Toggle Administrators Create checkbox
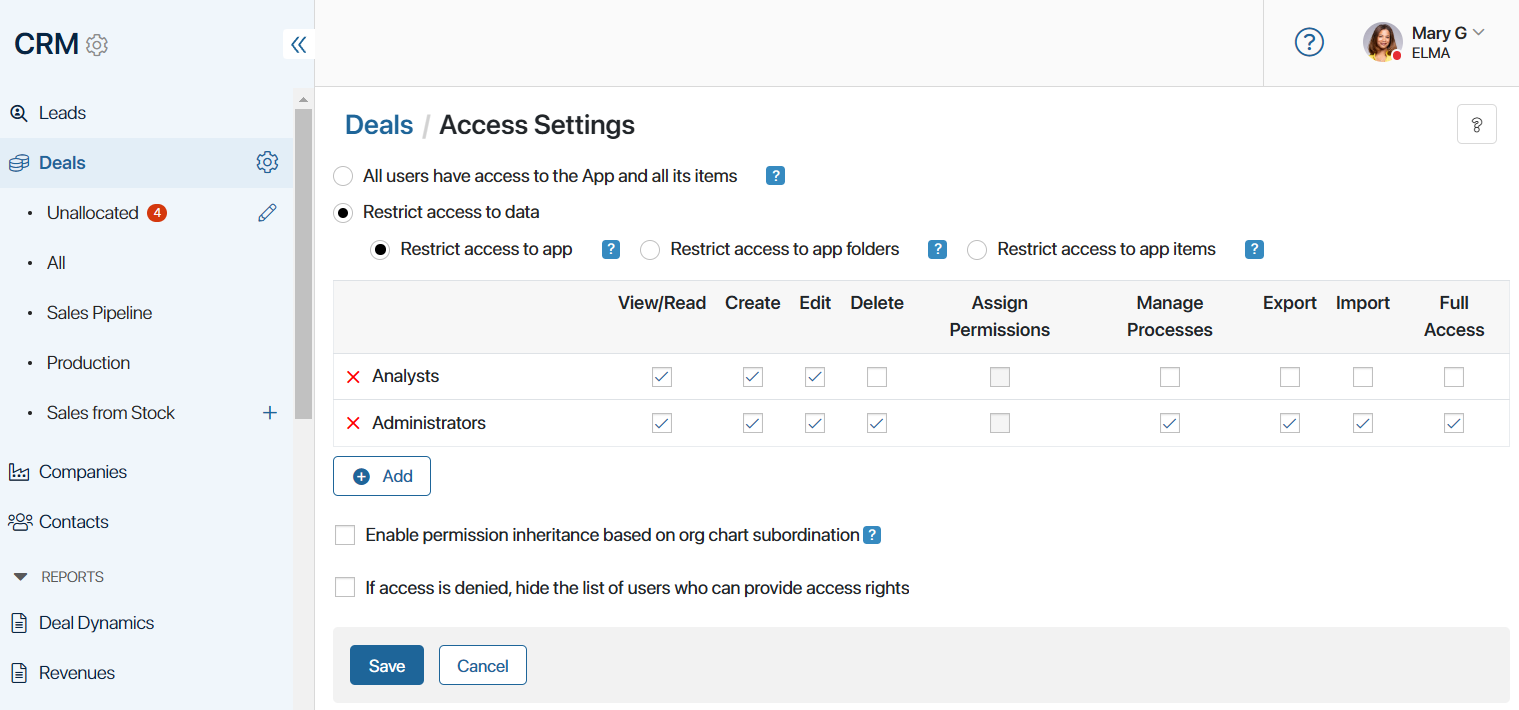The image size is (1519, 710). tap(753, 423)
